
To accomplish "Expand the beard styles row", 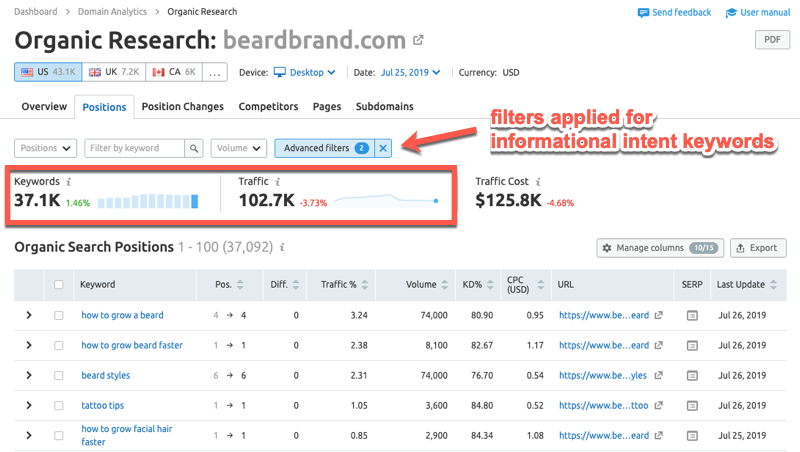I will pyautogui.click(x=29, y=375).
